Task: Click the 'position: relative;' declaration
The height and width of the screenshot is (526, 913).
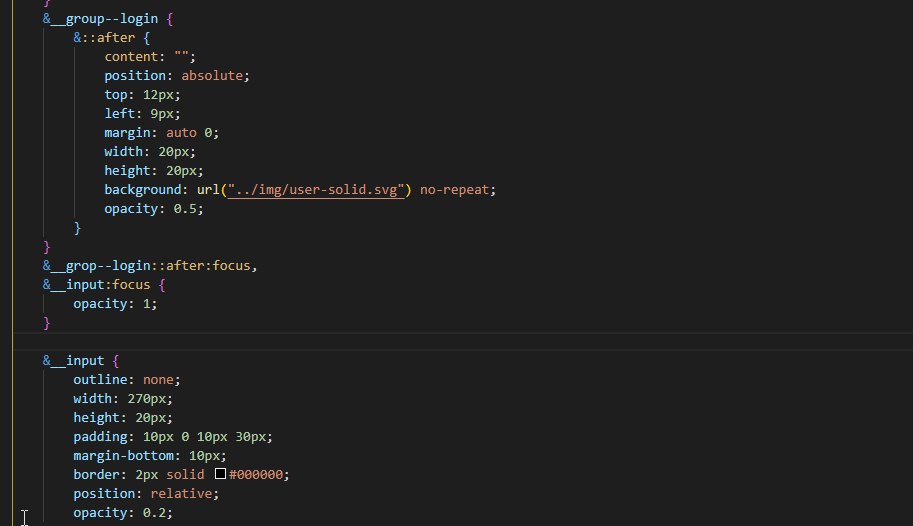Action: [146, 494]
